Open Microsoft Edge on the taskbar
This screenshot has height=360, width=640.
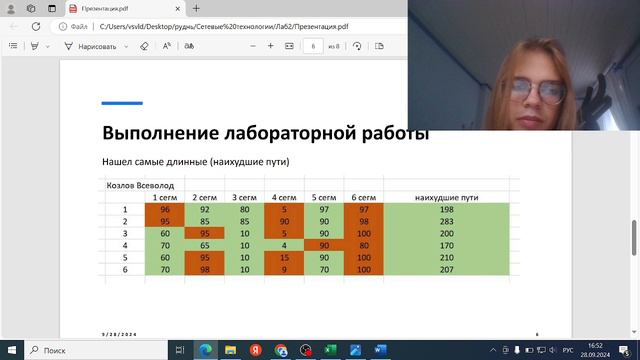click(x=205, y=350)
